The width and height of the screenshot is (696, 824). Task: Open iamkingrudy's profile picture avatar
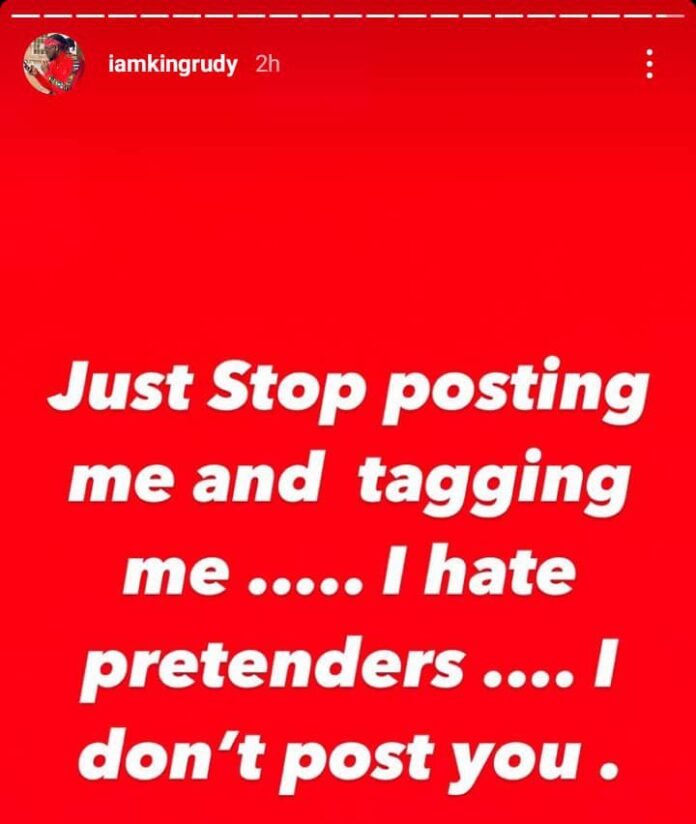click(54, 64)
